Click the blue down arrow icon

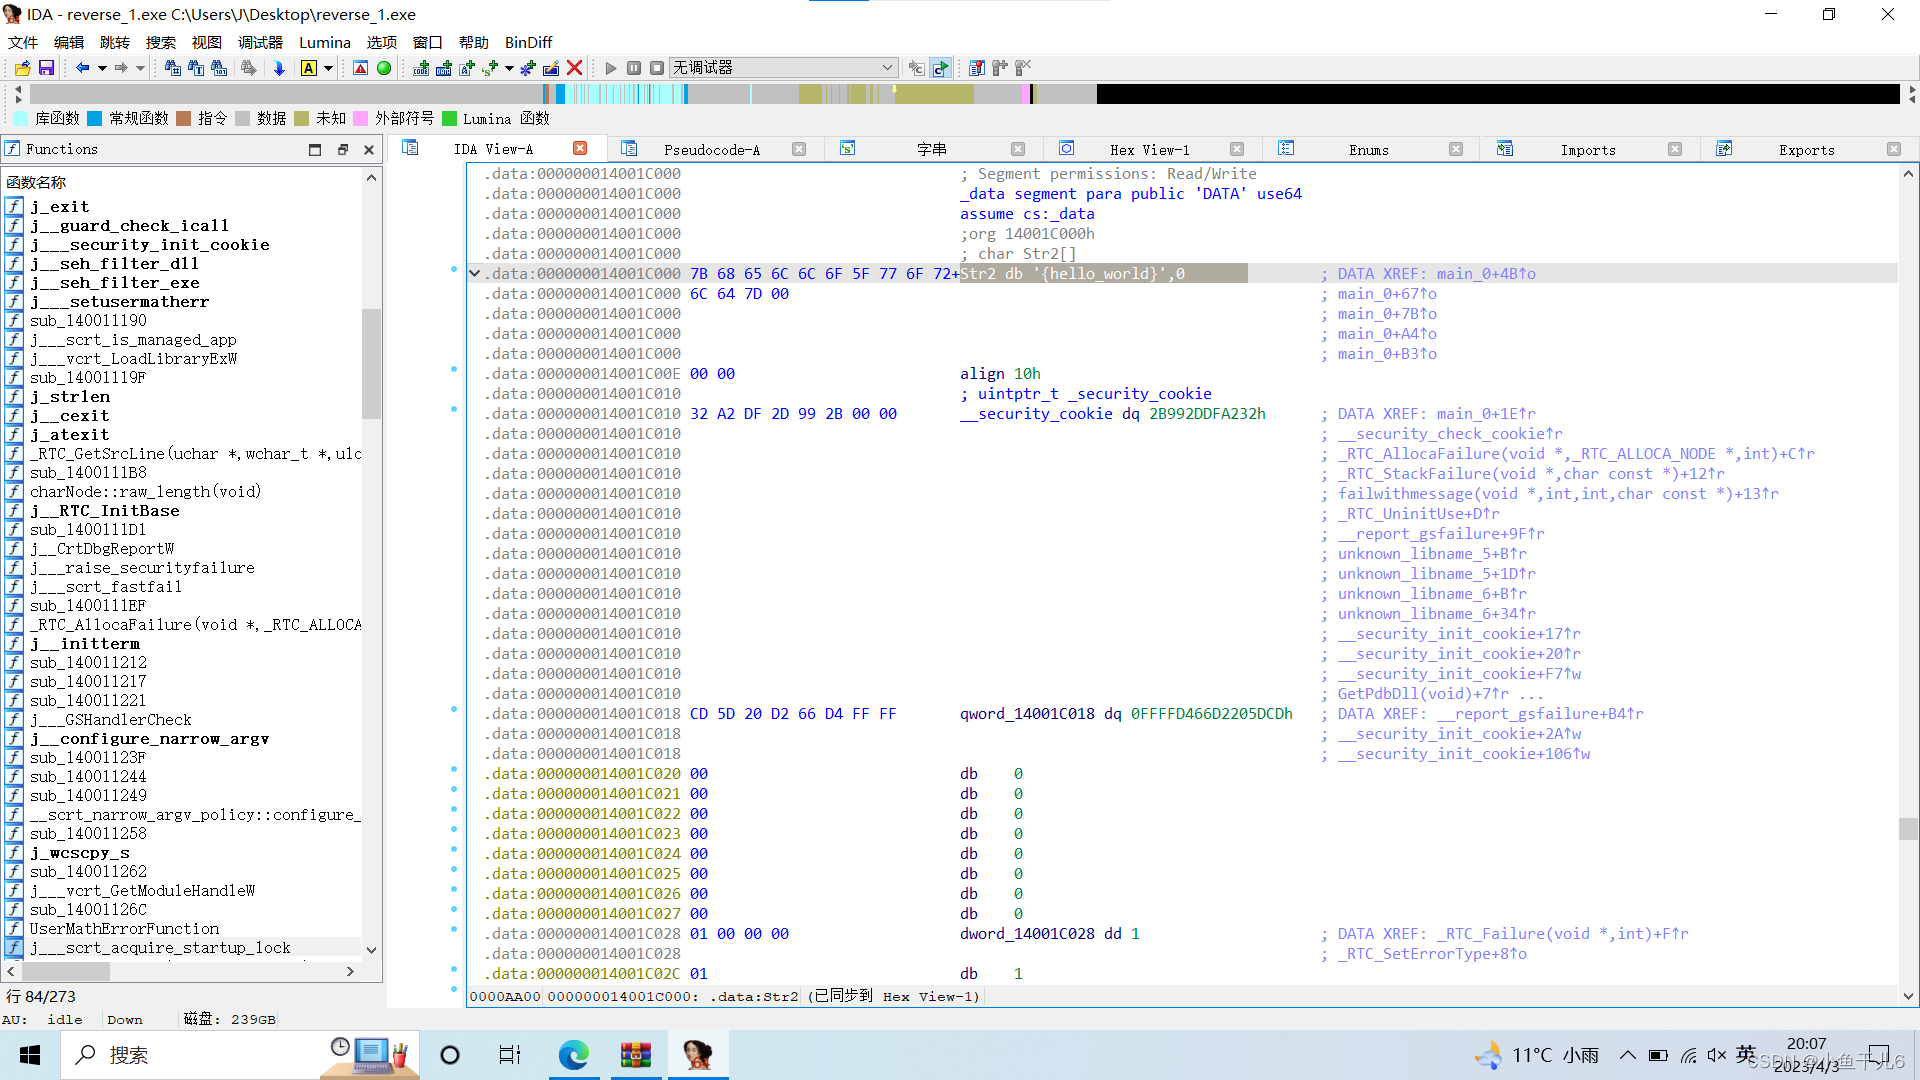coord(279,68)
